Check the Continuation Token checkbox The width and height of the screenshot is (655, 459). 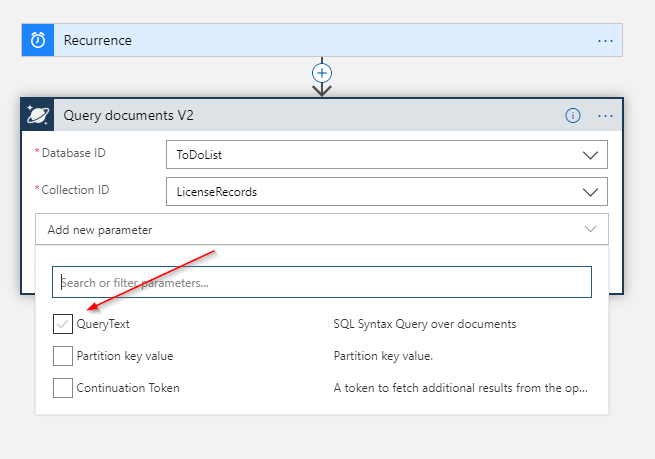coord(62,388)
